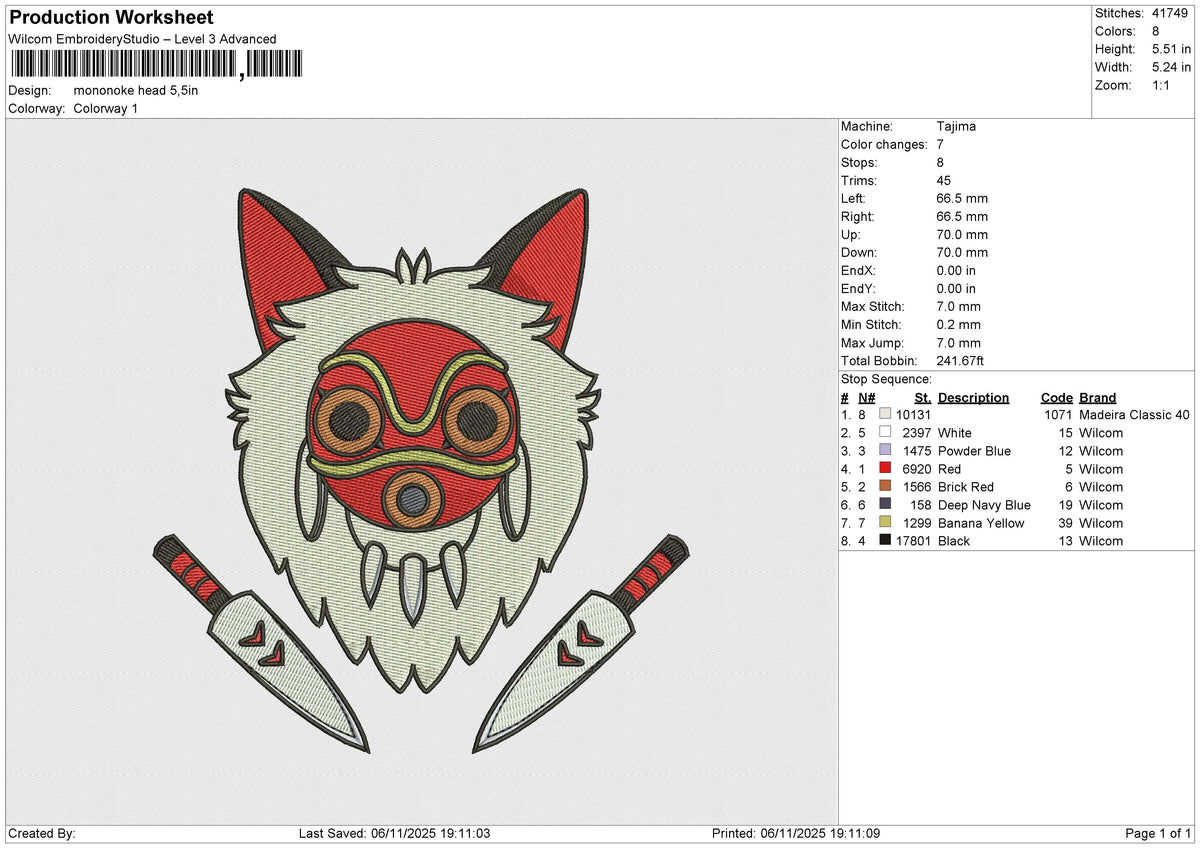
Task: Click the 'Created By:' footer label
Action: tap(41, 834)
